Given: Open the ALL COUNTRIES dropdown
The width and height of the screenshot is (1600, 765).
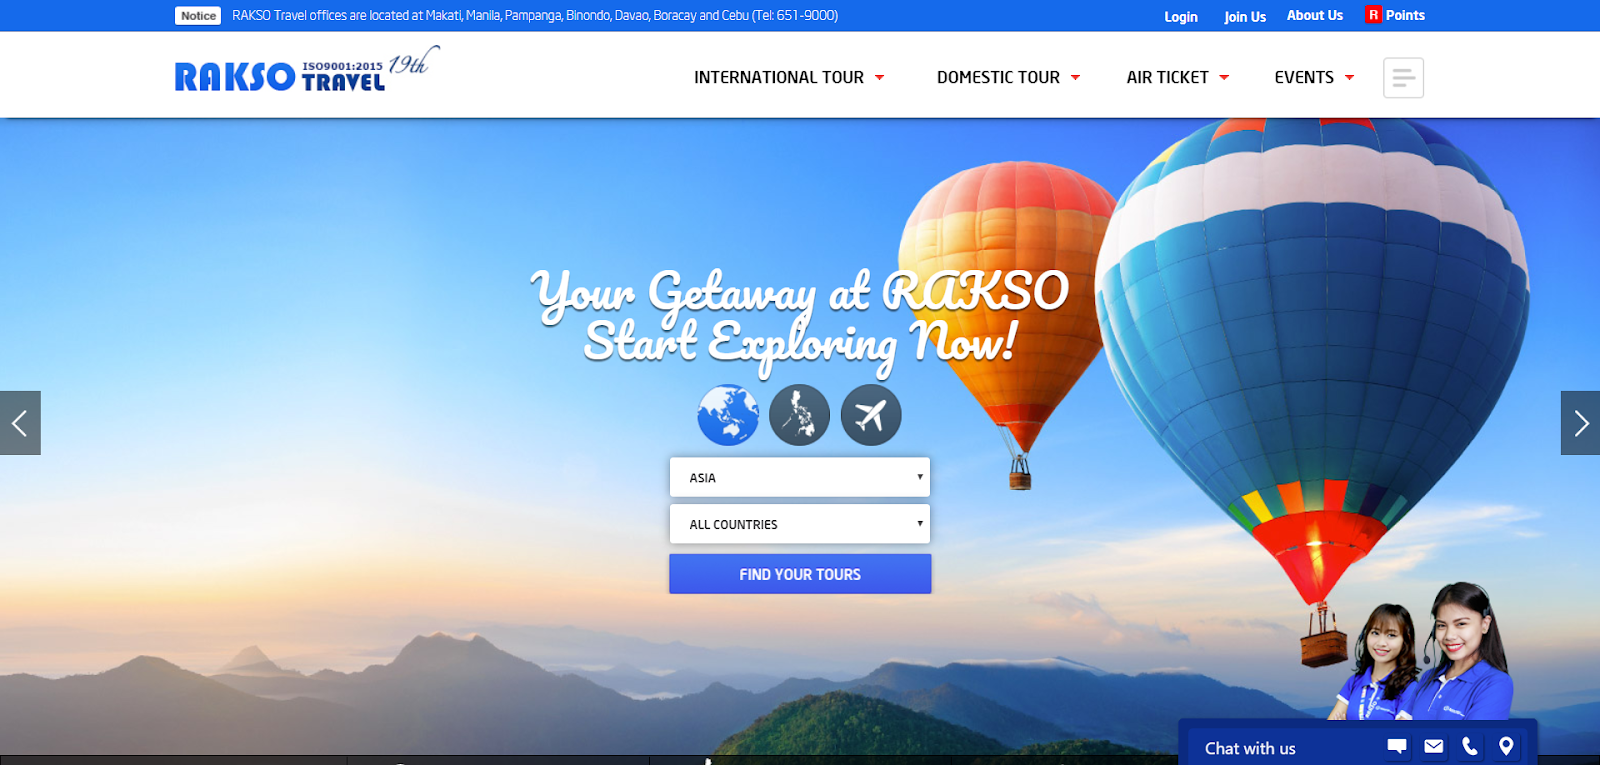Looking at the screenshot, I should coord(800,524).
